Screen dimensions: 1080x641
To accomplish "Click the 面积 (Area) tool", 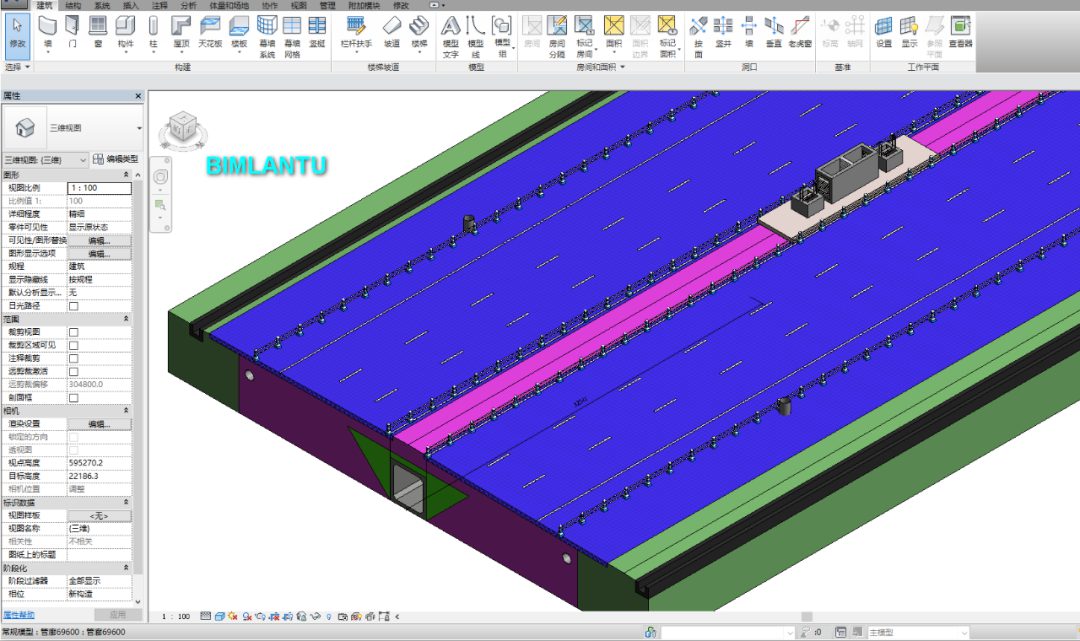I will tap(614, 32).
